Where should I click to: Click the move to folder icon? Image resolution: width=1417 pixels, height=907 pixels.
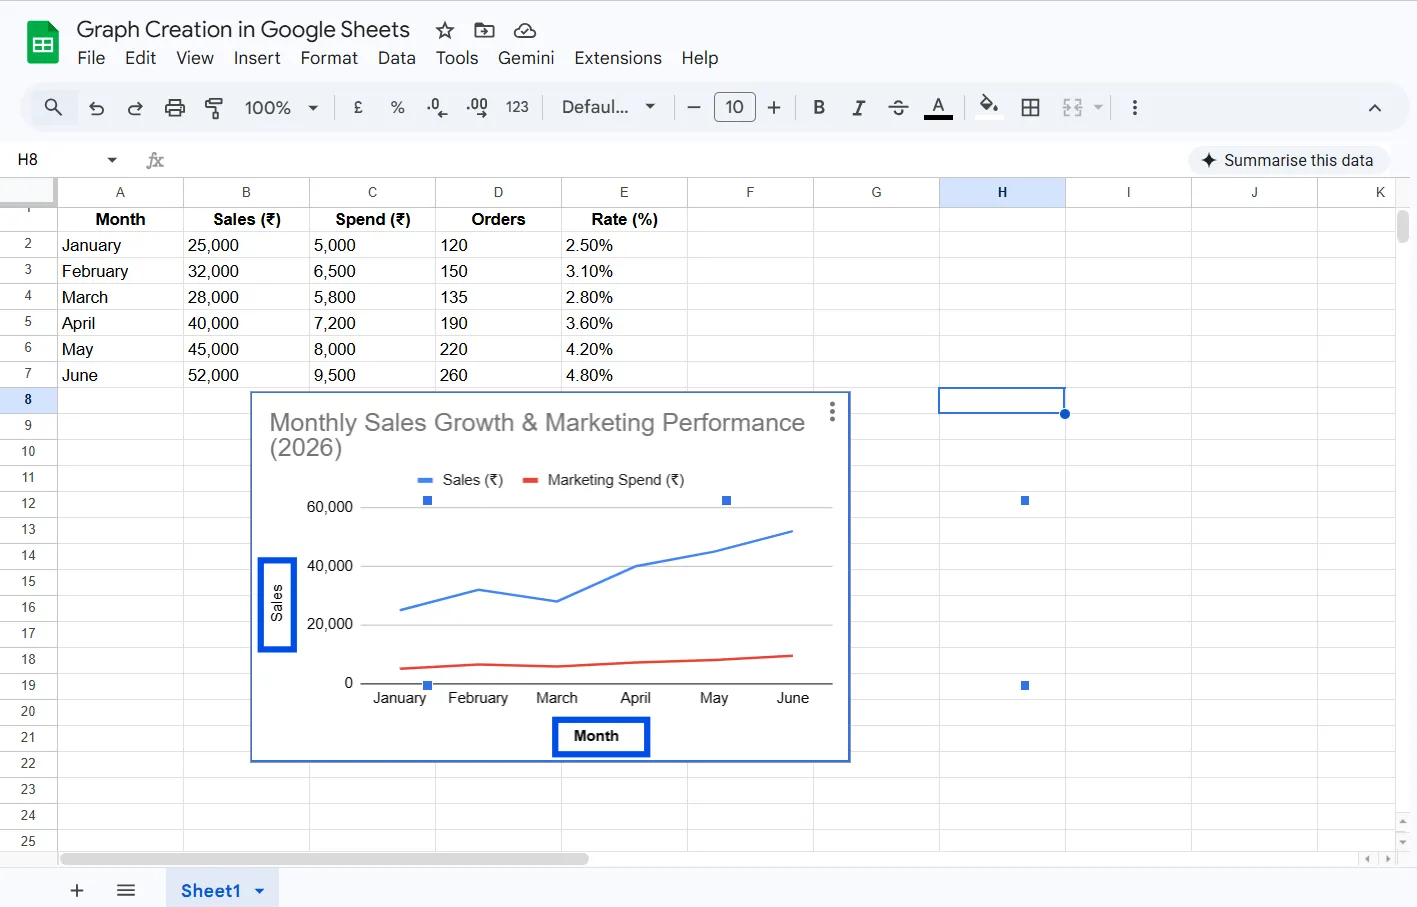[484, 30]
